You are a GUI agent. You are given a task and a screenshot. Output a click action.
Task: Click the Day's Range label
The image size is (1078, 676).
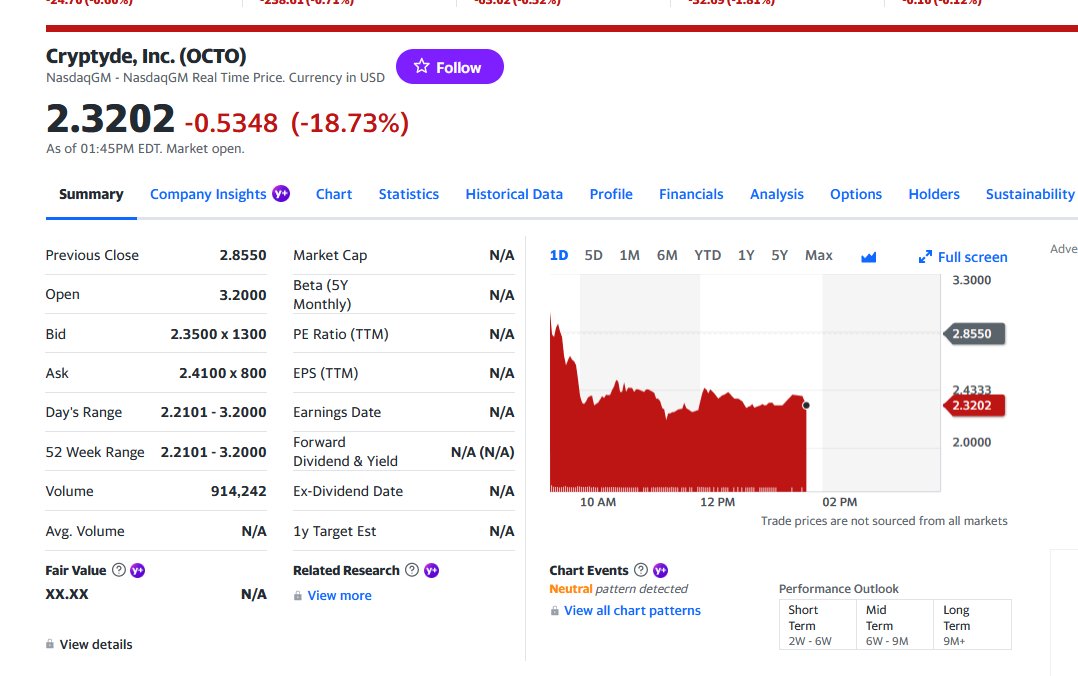(x=84, y=413)
